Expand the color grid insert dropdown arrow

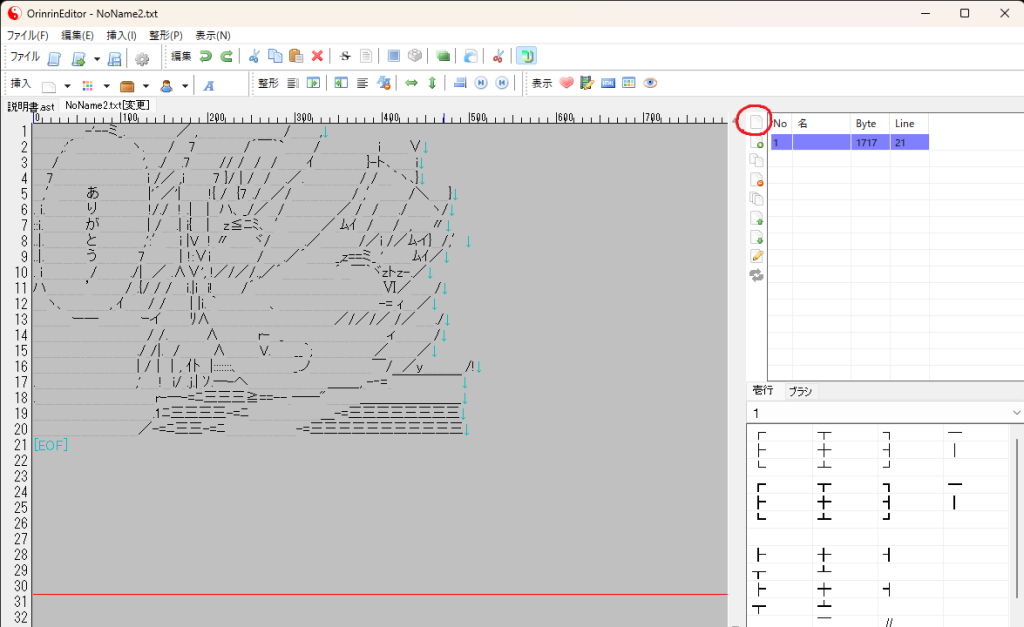(105, 85)
